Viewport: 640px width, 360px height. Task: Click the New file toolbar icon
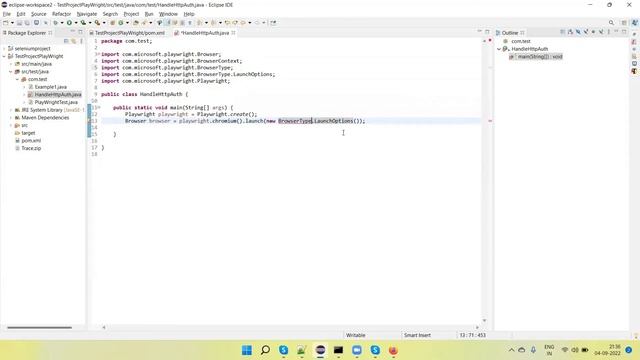[6, 23]
